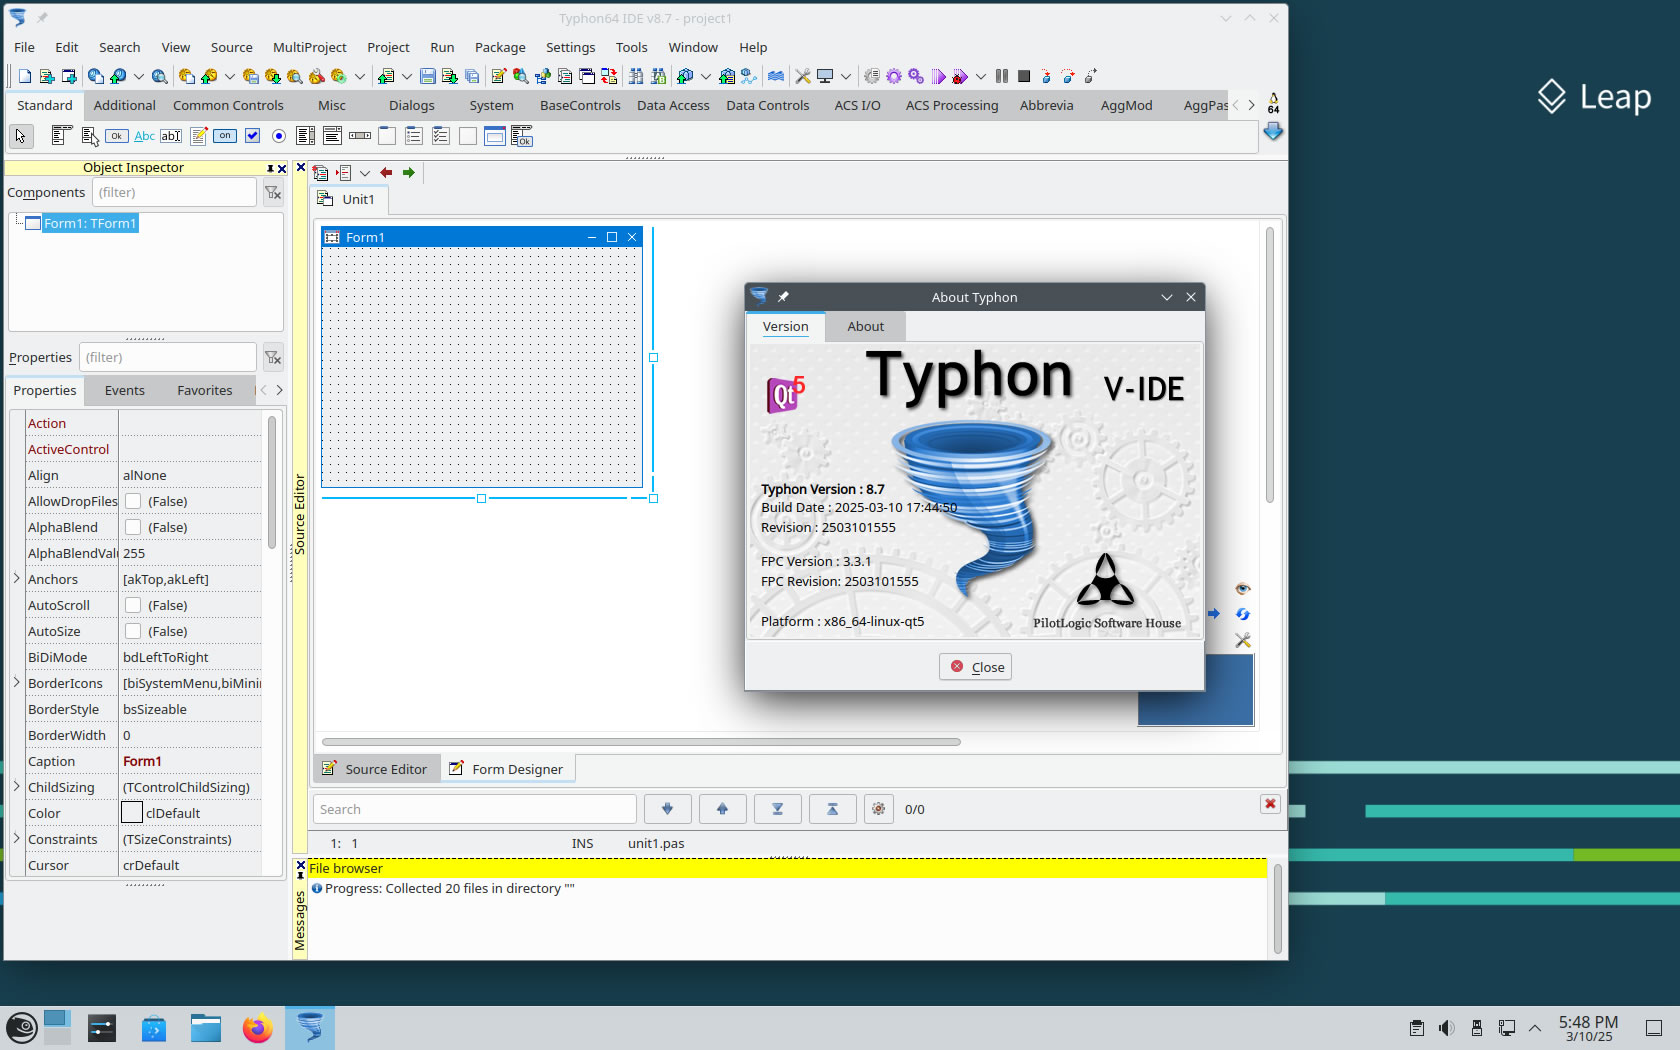The width and height of the screenshot is (1680, 1050).
Task: Switch to the Events tab in Object Inspector
Action: [x=124, y=390]
